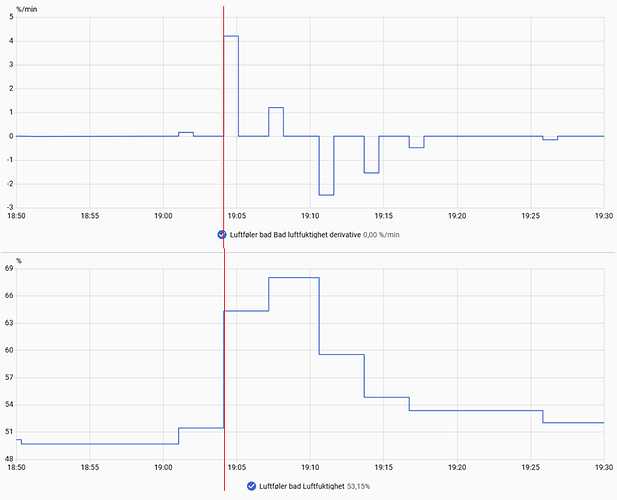Click the red vertical marker in upper chart

(x=224, y=126)
